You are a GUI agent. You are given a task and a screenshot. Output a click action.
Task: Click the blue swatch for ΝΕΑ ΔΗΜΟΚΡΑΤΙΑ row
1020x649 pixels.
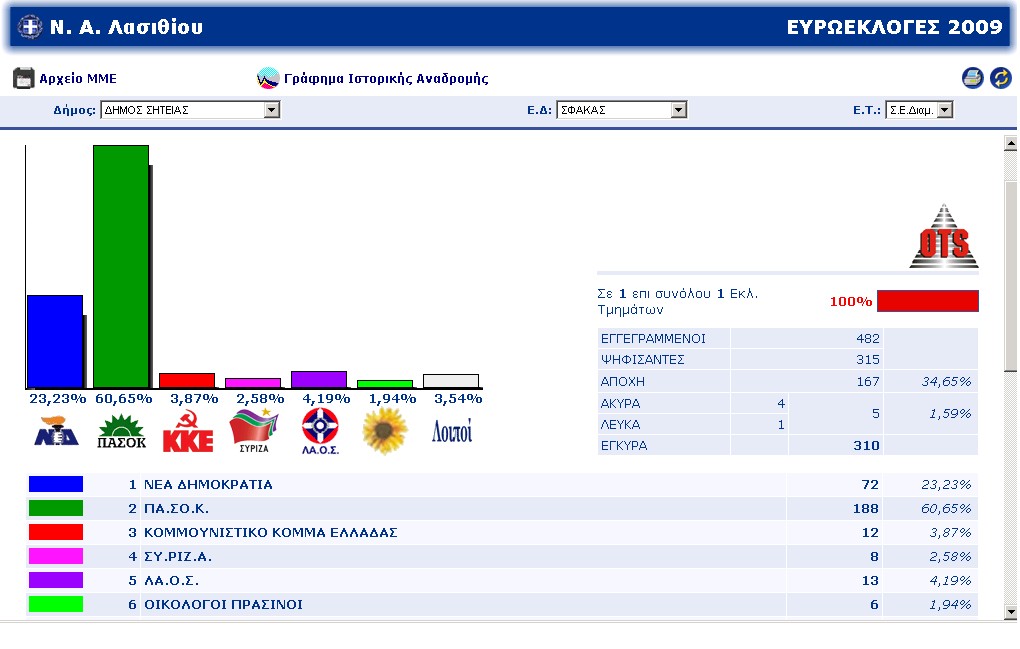coord(56,484)
